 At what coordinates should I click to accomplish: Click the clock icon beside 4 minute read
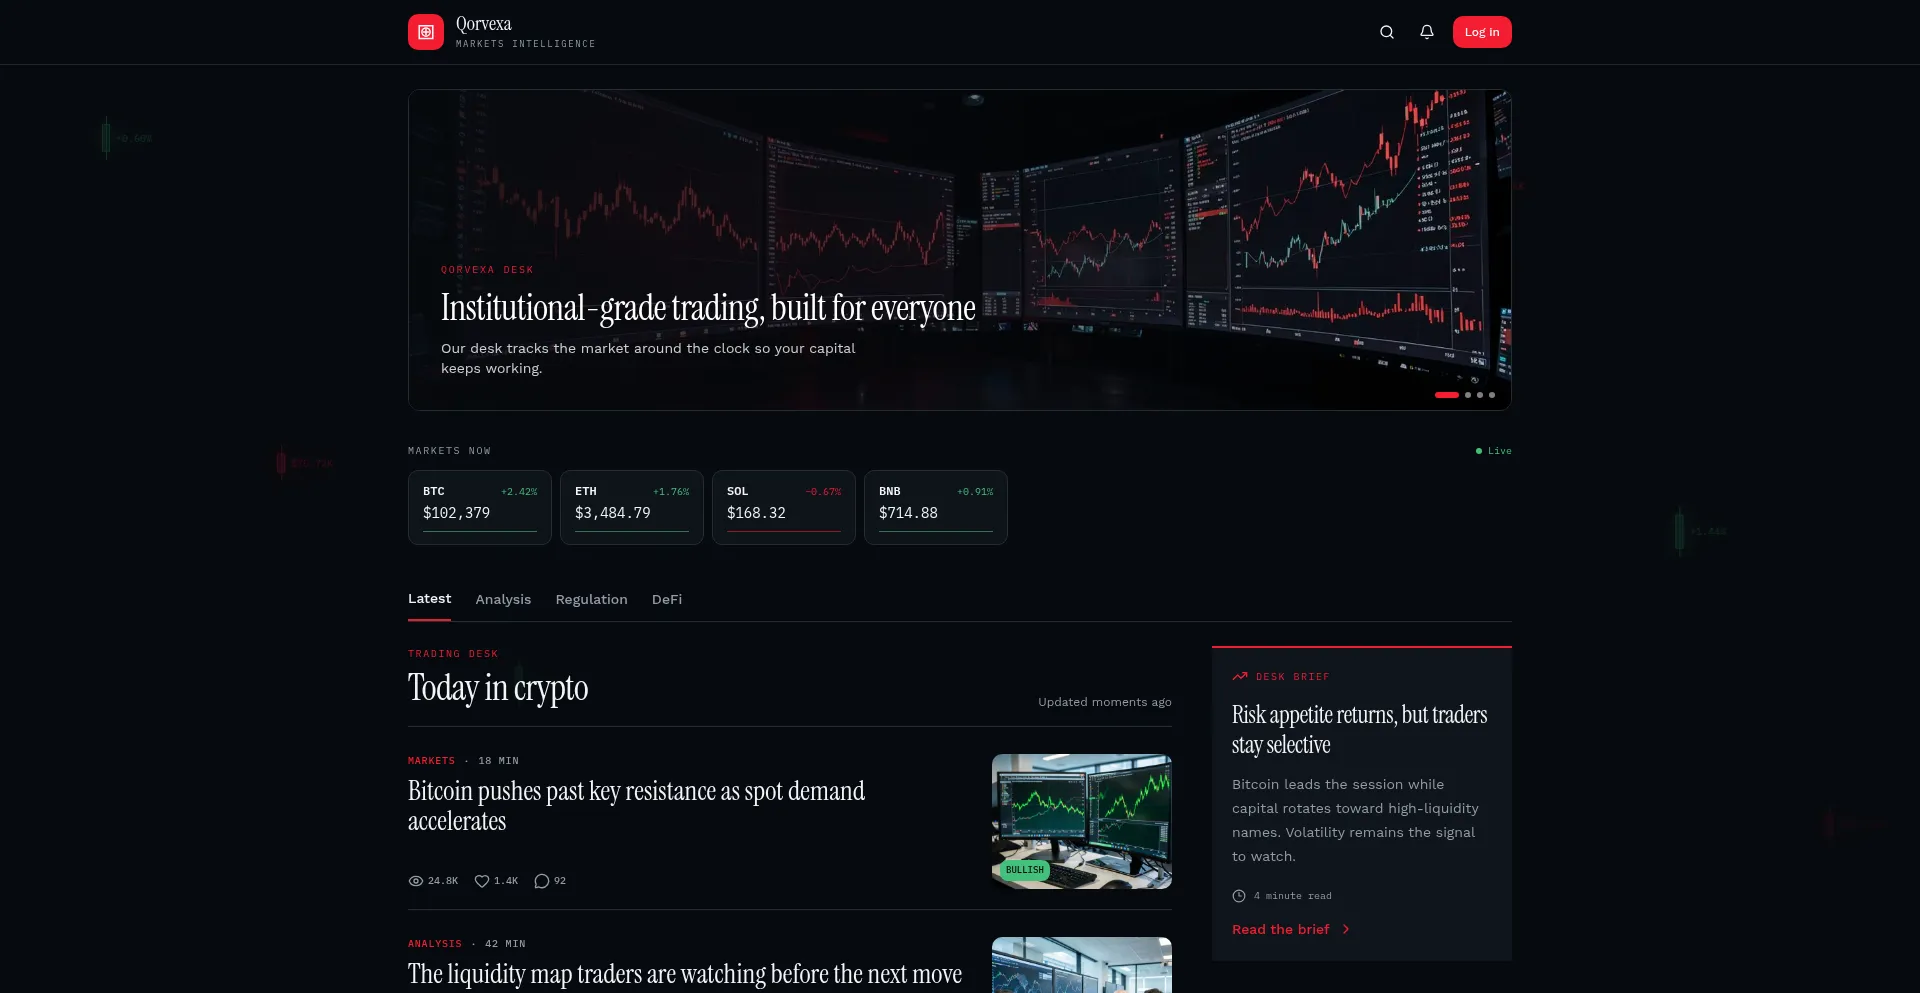1239,896
